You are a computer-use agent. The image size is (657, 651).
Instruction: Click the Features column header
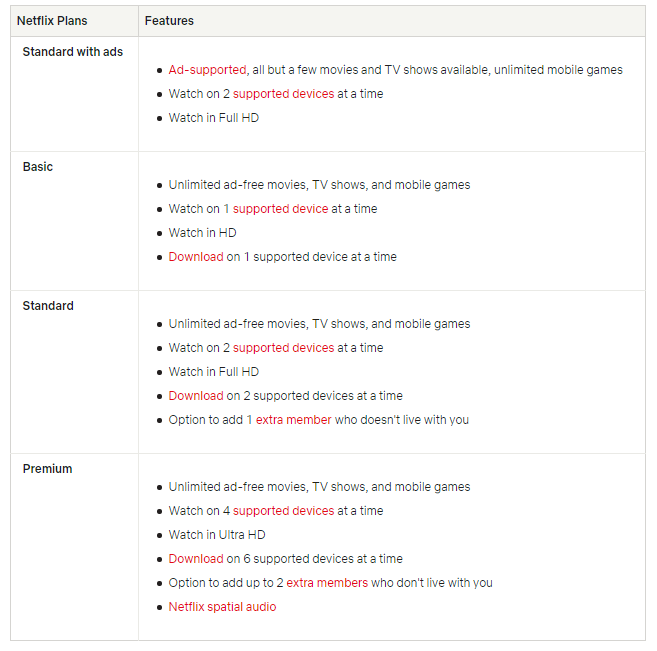coord(169,21)
